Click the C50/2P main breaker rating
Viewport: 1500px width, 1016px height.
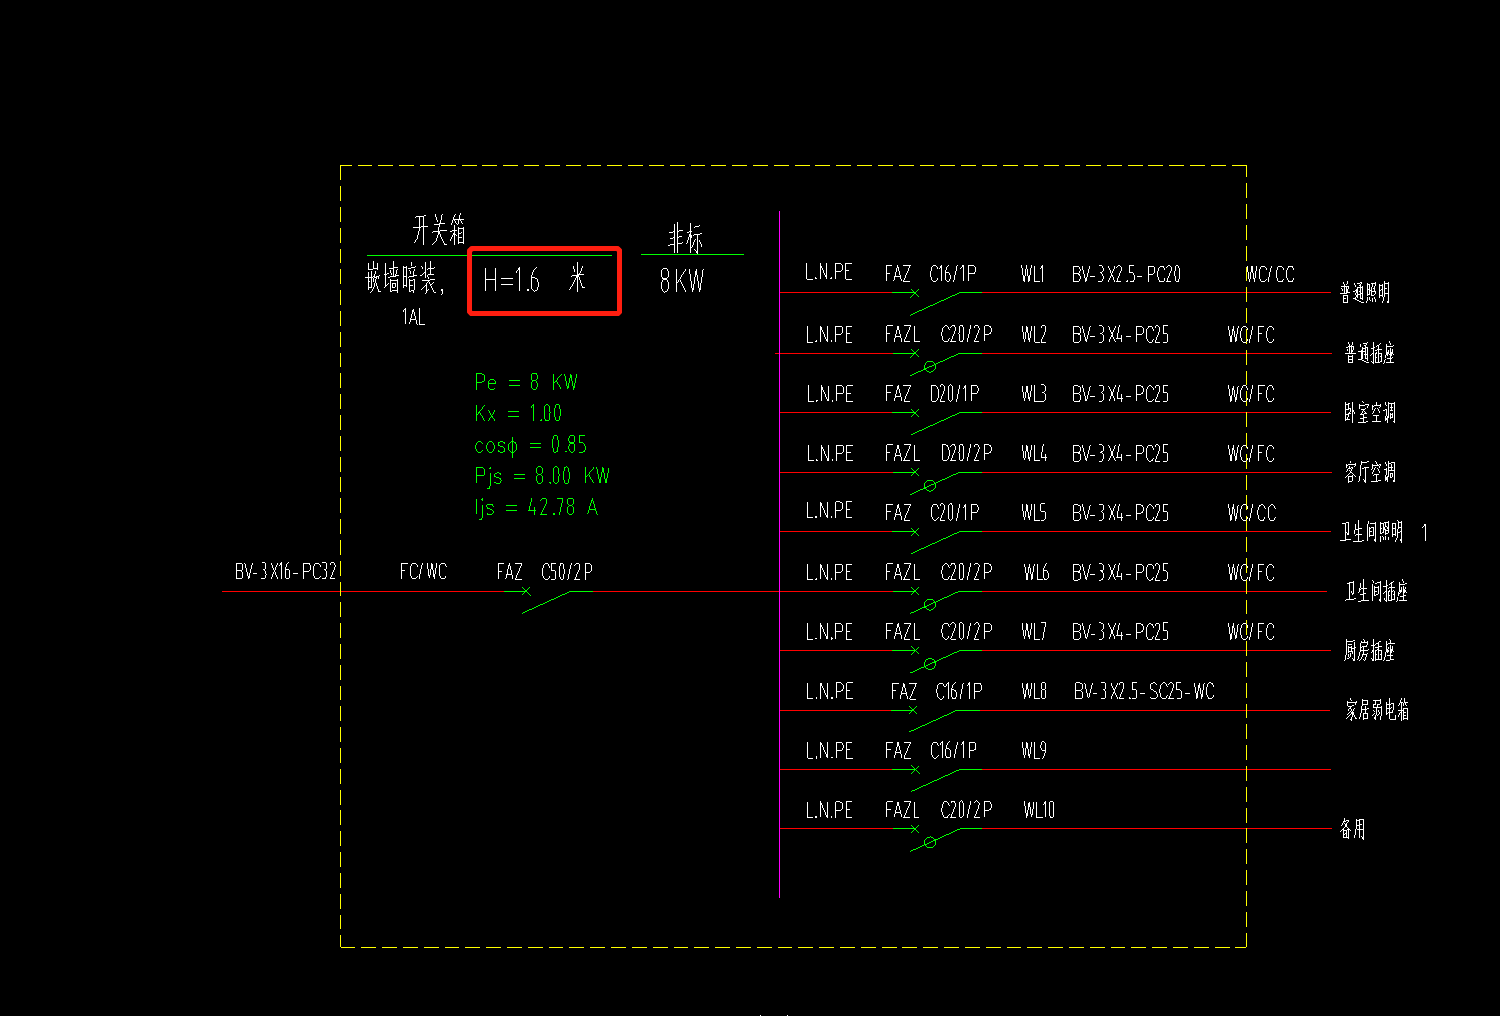click(x=567, y=572)
